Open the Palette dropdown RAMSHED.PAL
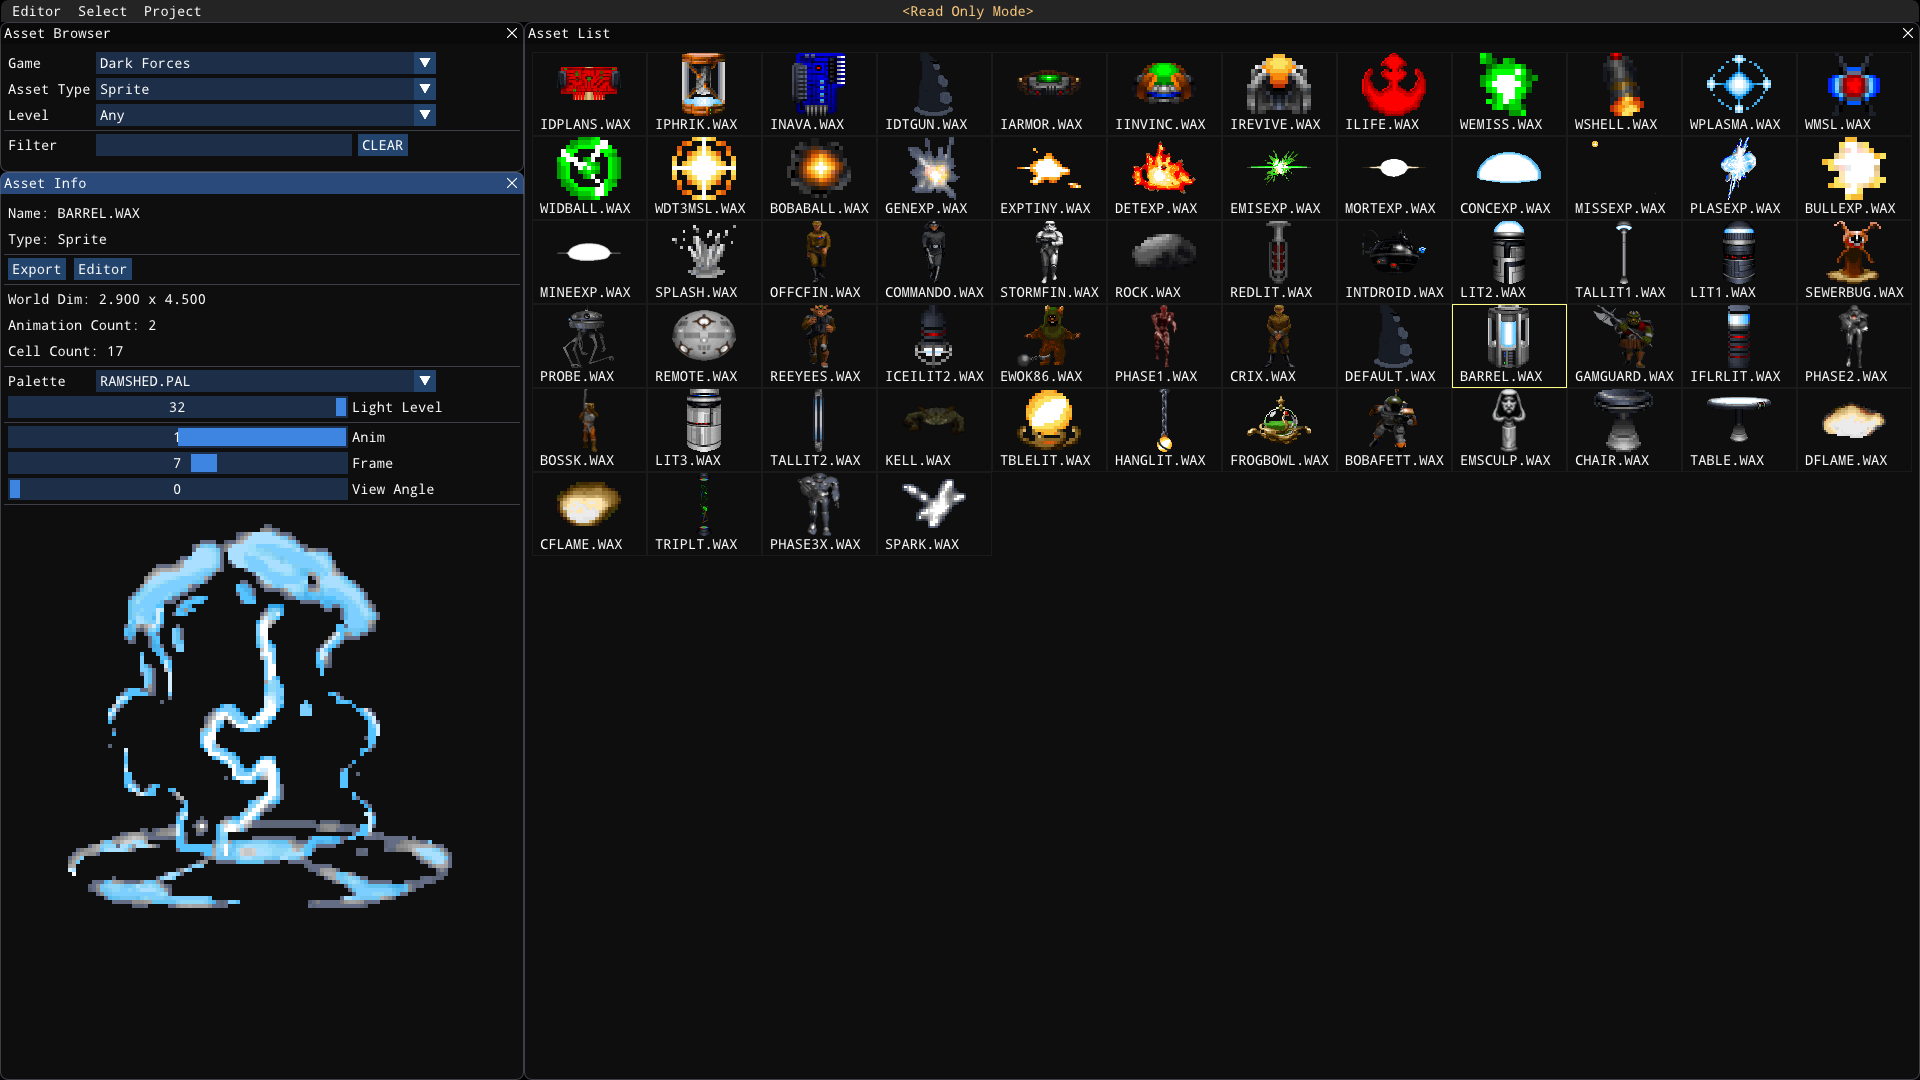Viewport: 1920px width, 1080px height. point(265,381)
